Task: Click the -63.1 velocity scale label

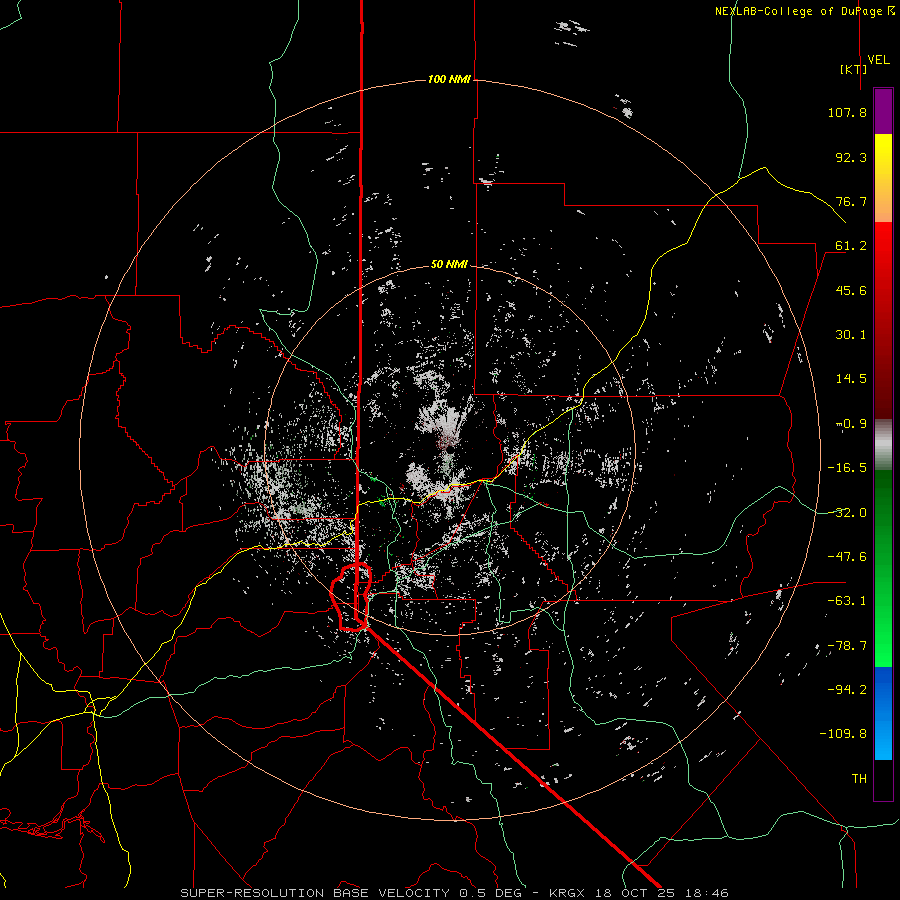Action: (x=847, y=601)
